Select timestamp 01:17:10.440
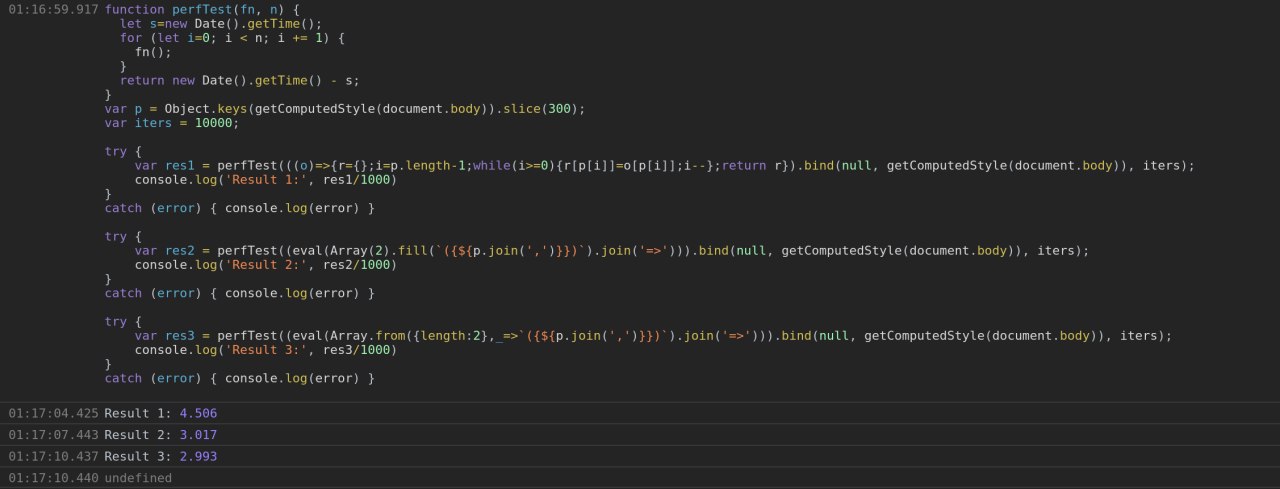Image resolution: width=1280 pixels, height=489 pixels. tap(54, 478)
